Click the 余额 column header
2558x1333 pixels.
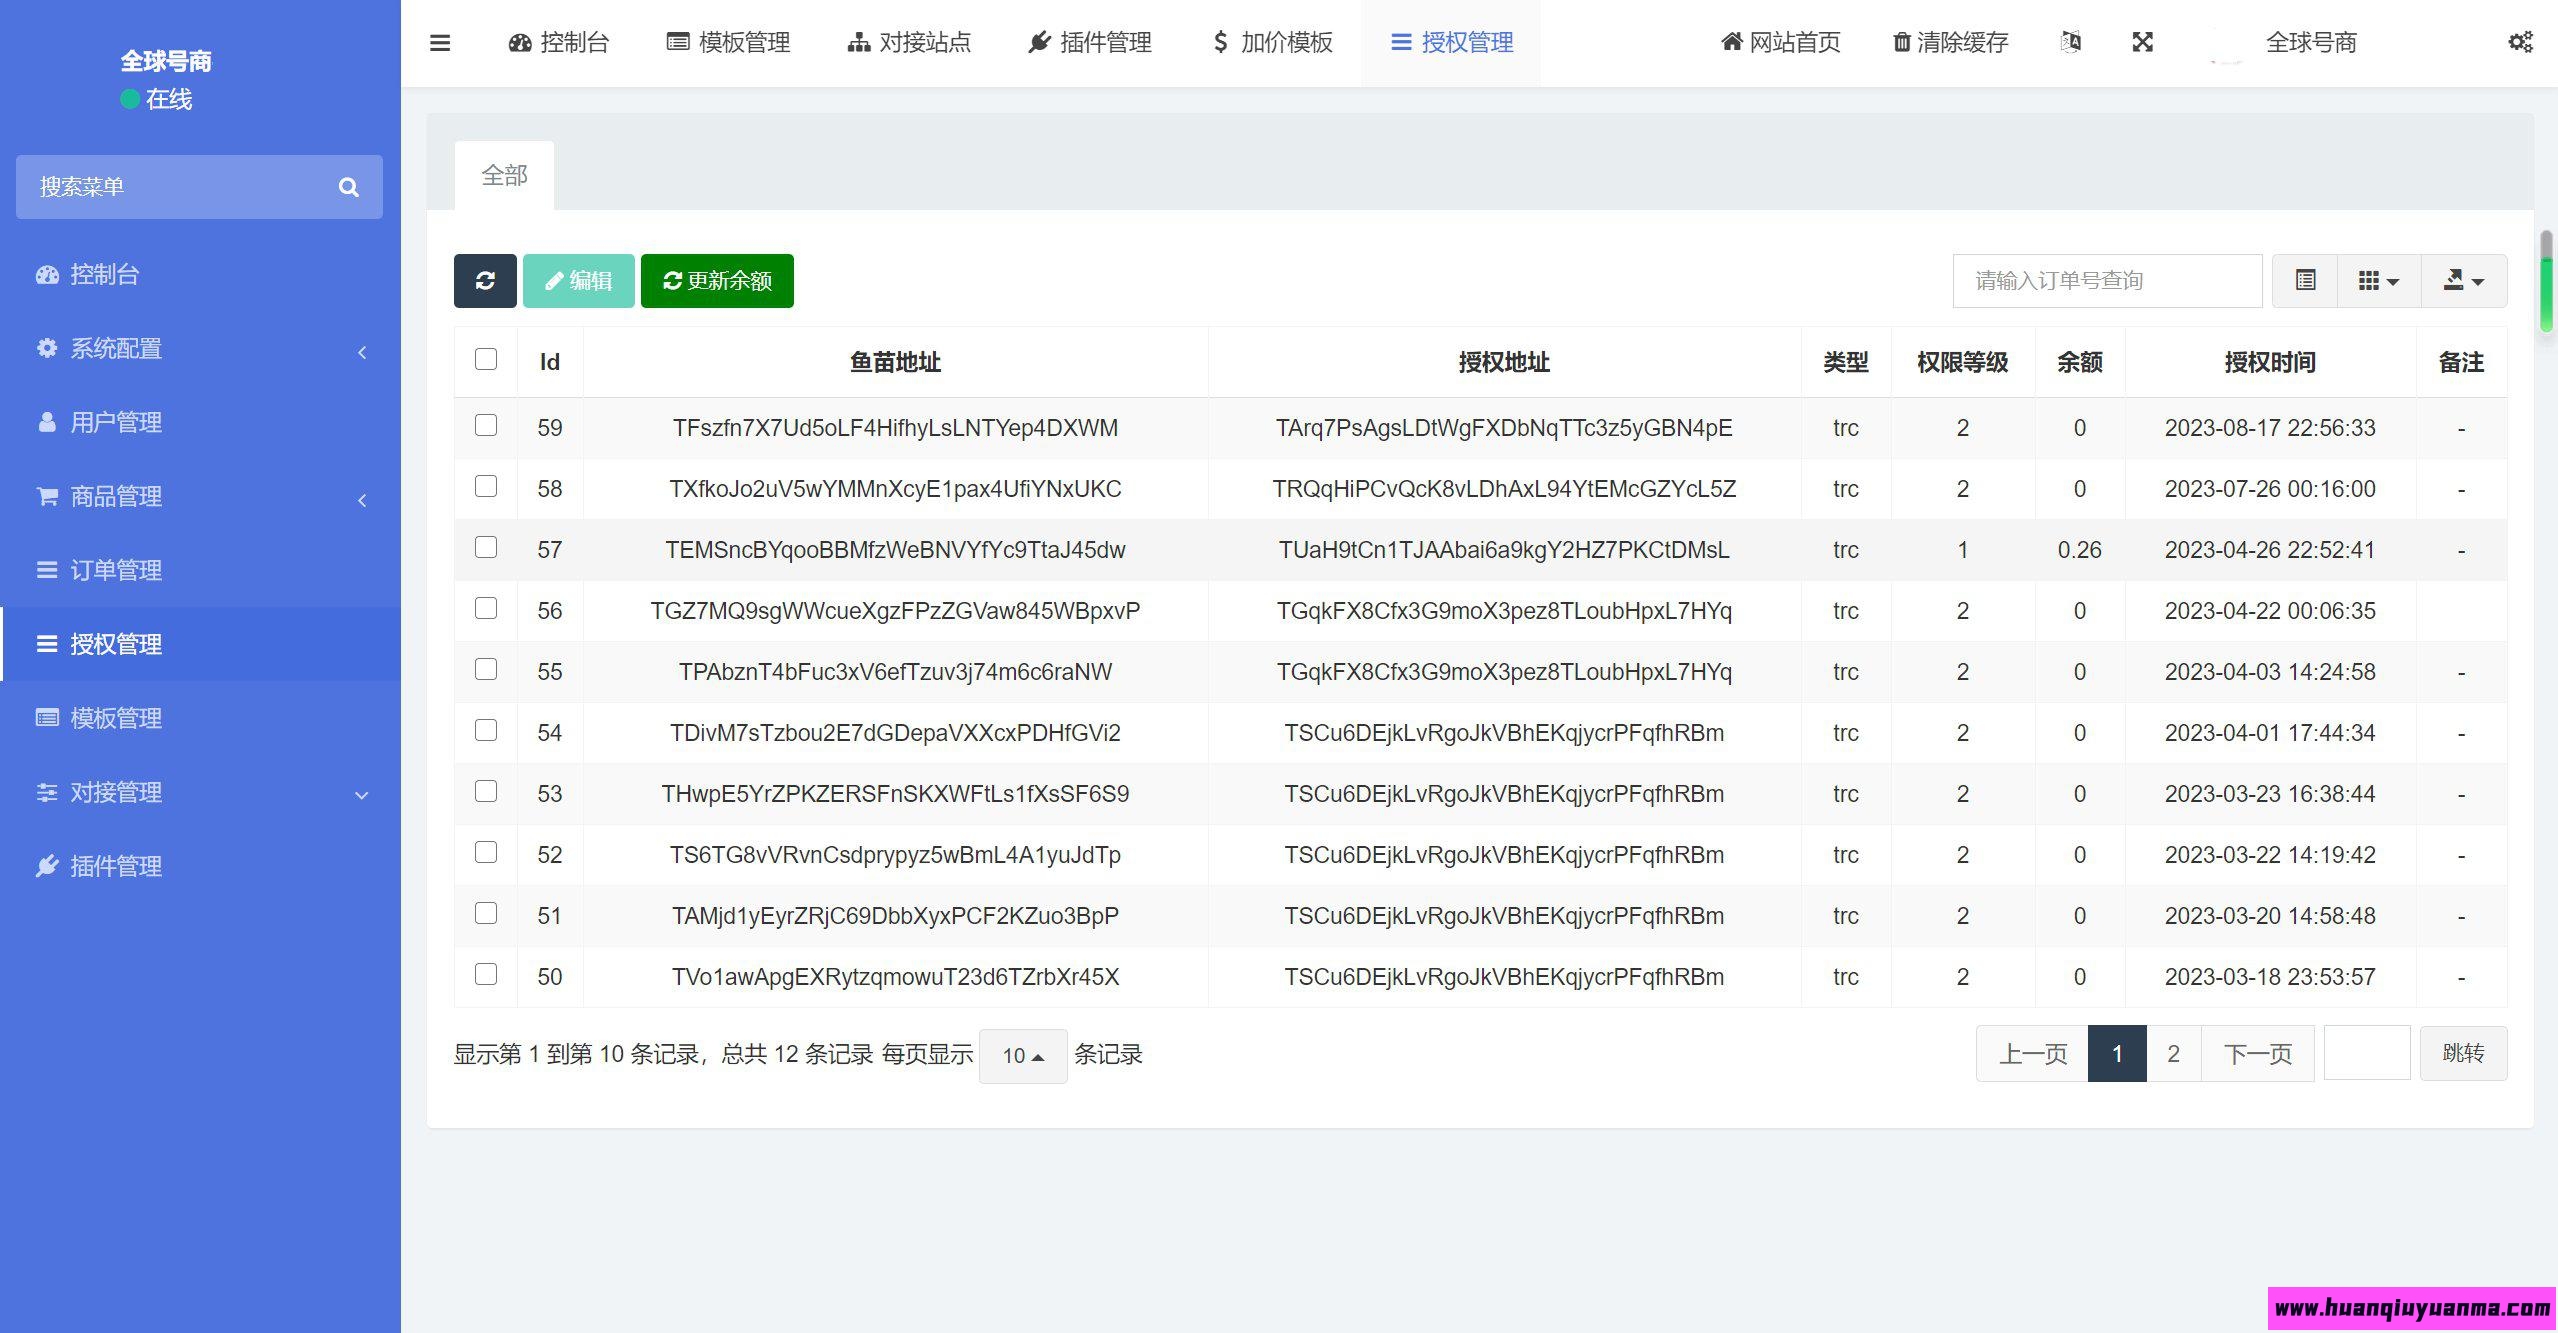point(2079,362)
